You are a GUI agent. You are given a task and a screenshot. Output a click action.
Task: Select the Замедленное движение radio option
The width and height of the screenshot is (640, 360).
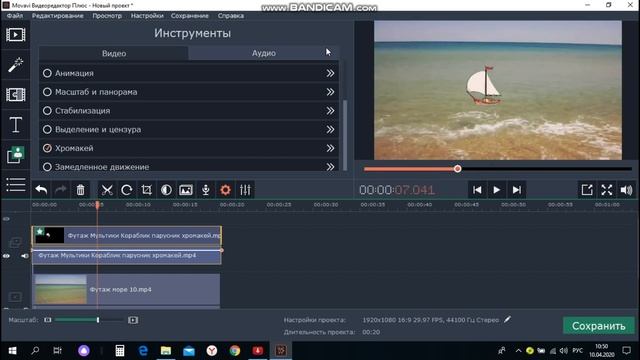[x=47, y=167]
